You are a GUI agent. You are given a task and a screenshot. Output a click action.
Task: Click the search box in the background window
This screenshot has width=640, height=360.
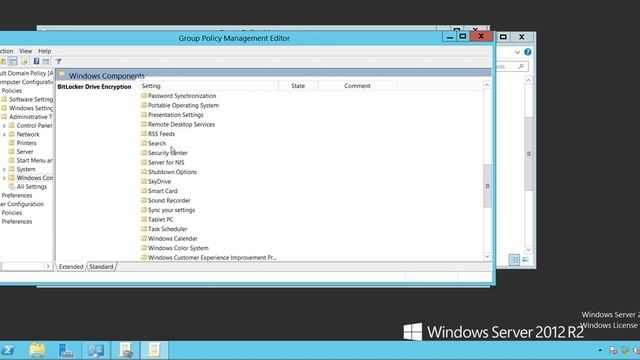point(512,67)
